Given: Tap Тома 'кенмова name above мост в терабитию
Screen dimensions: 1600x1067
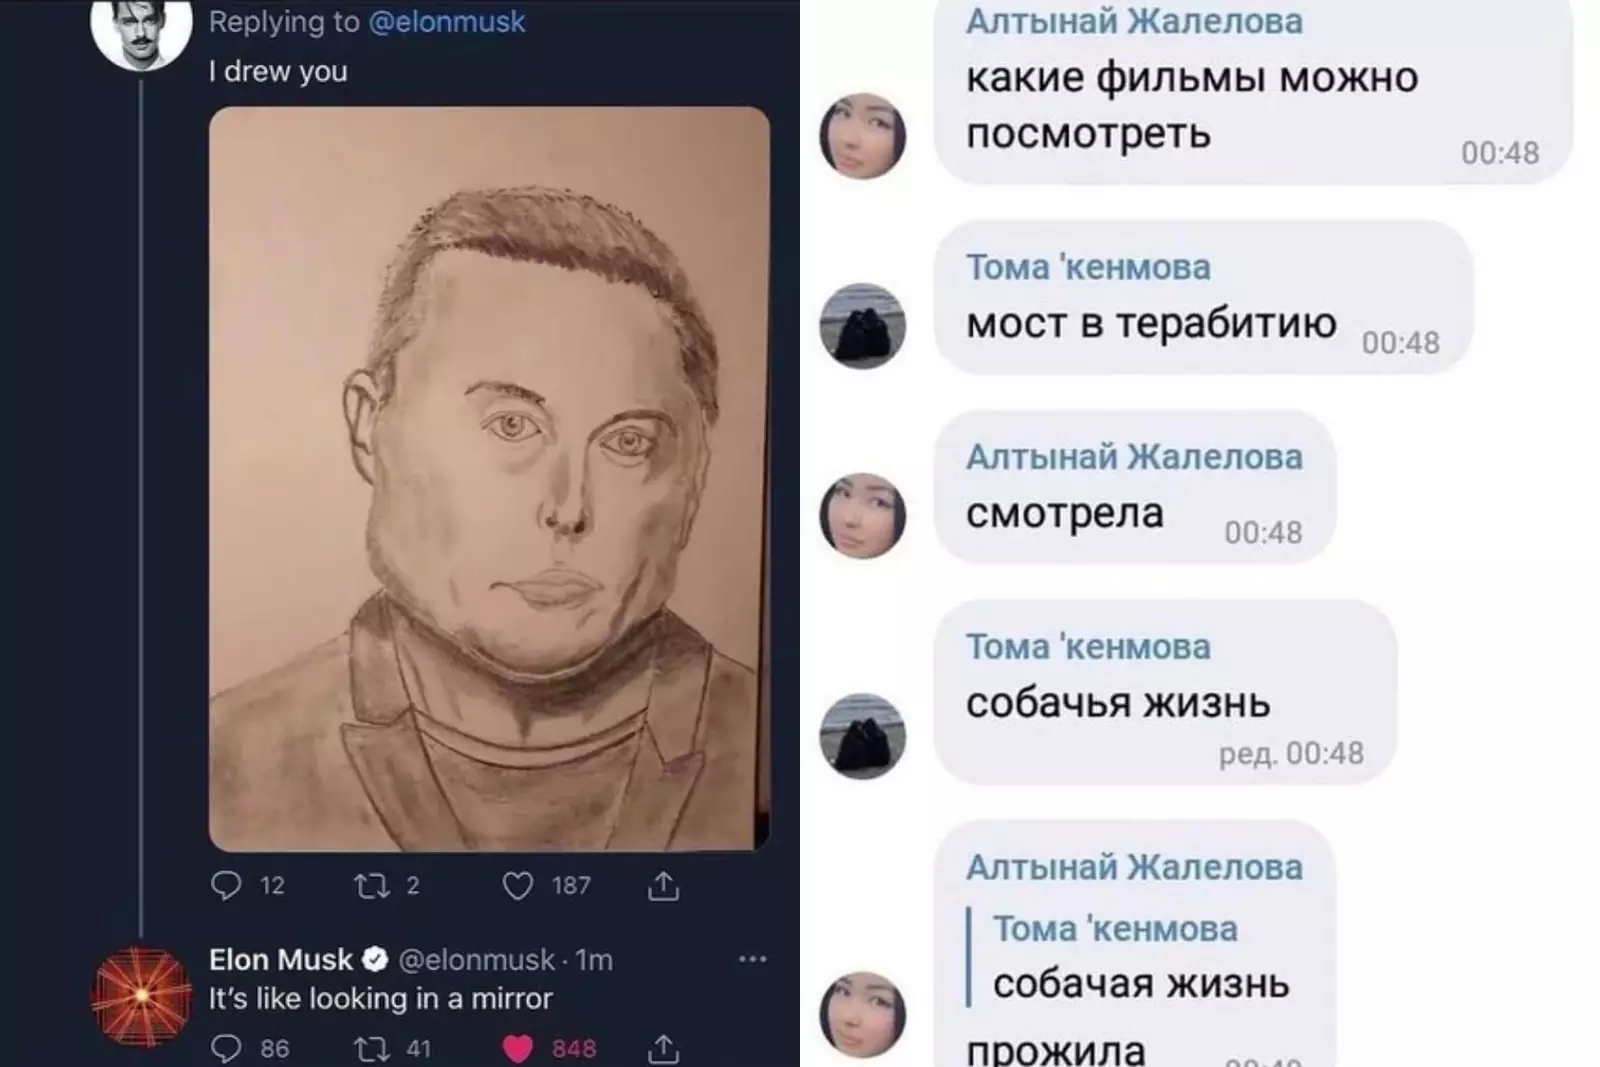Looking at the screenshot, I should pyautogui.click(x=1088, y=267).
